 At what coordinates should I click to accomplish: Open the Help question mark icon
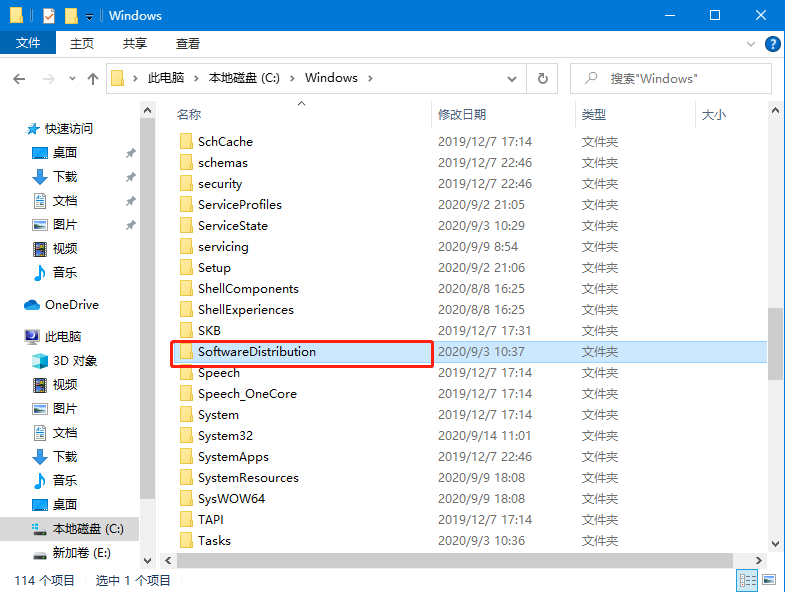772,44
